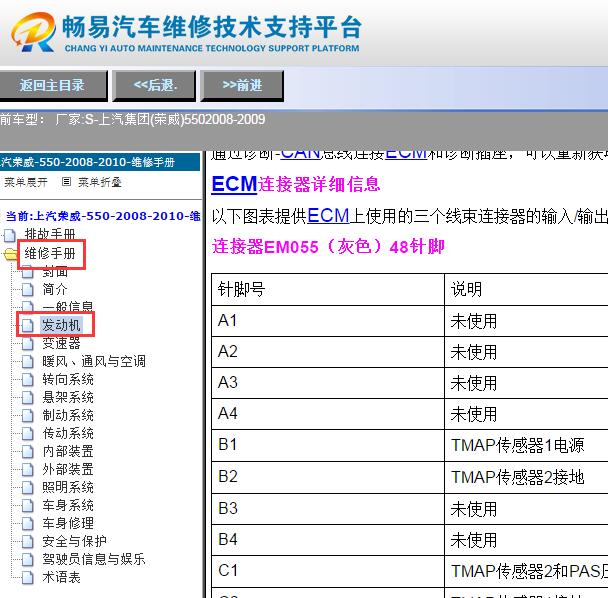Click document icon next to 术语表
The image size is (608, 598).
pyautogui.click(x=27, y=577)
